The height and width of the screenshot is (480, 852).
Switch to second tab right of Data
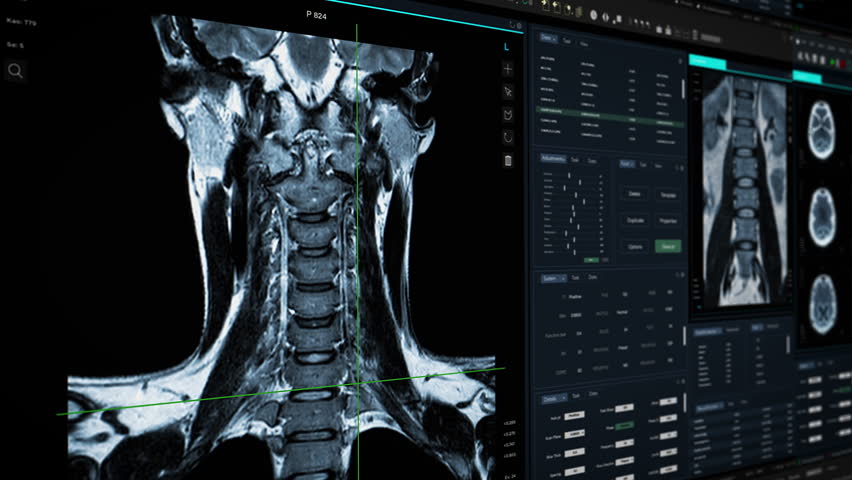click(567, 41)
